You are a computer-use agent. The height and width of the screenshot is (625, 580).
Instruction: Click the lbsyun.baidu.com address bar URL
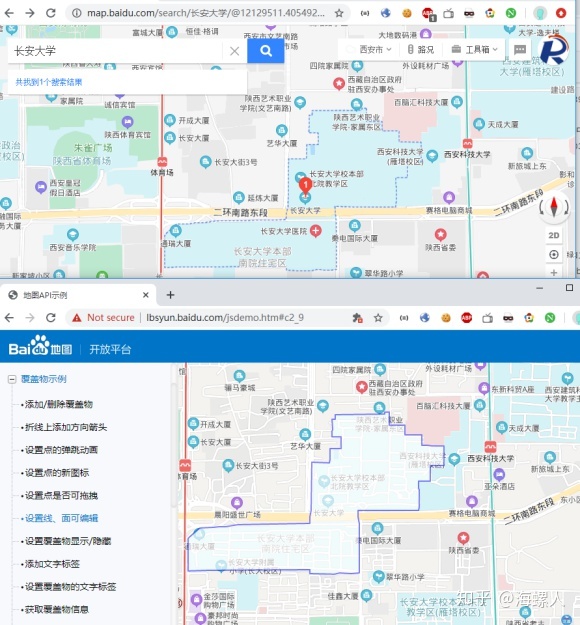(225, 318)
